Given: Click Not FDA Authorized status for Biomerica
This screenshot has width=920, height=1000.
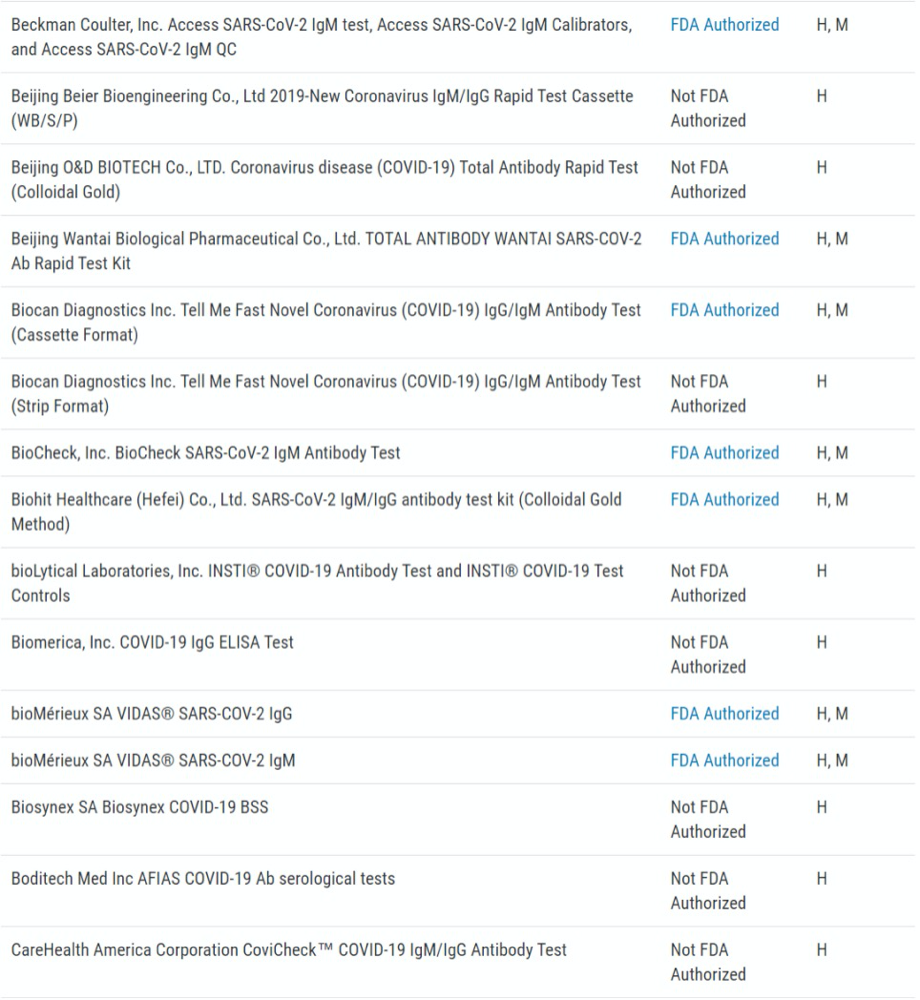Looking at the screenshot, I should point(708,655).
